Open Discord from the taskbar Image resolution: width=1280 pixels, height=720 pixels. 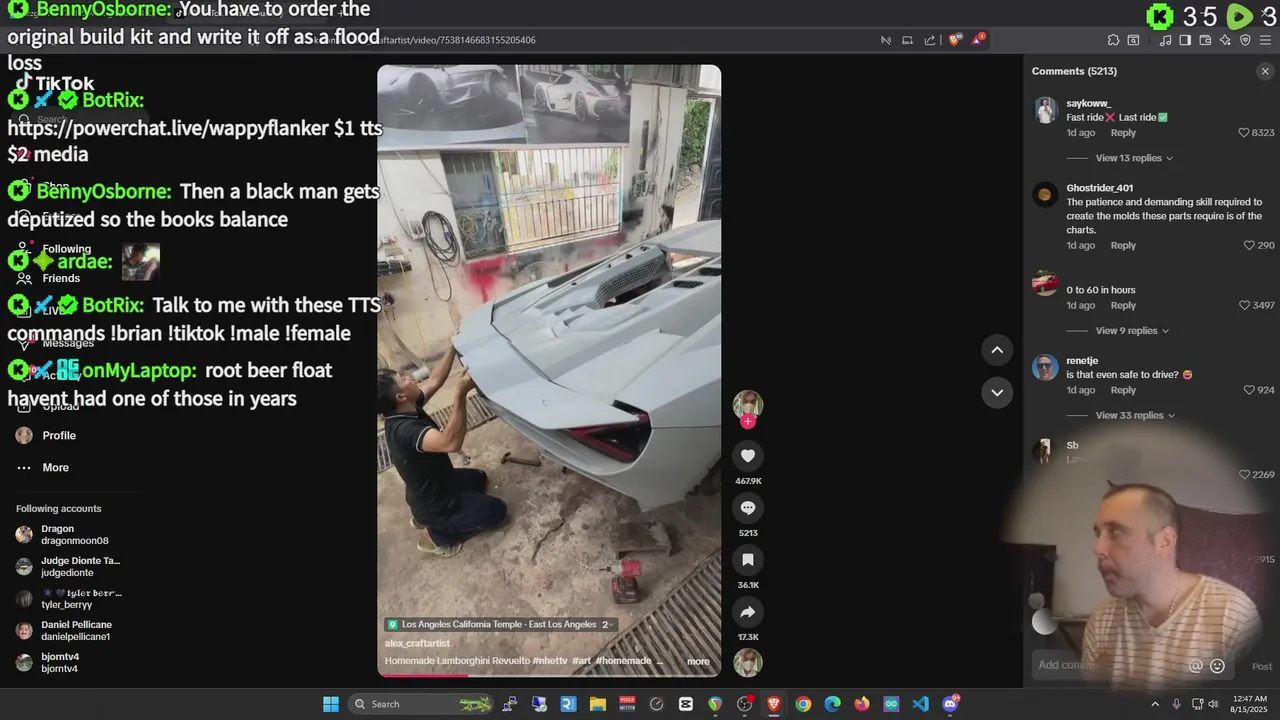pyautogui.click(x=950, y=704)
